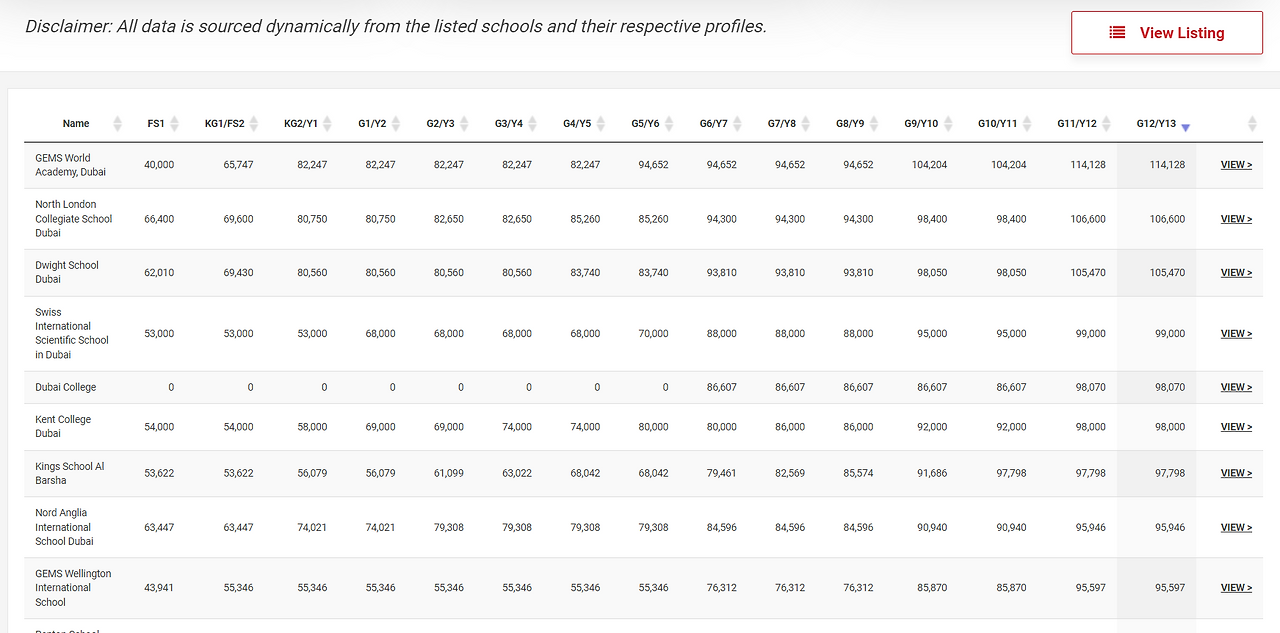
Task: Click sort arrows next to FS1
Action: point(175,124)
